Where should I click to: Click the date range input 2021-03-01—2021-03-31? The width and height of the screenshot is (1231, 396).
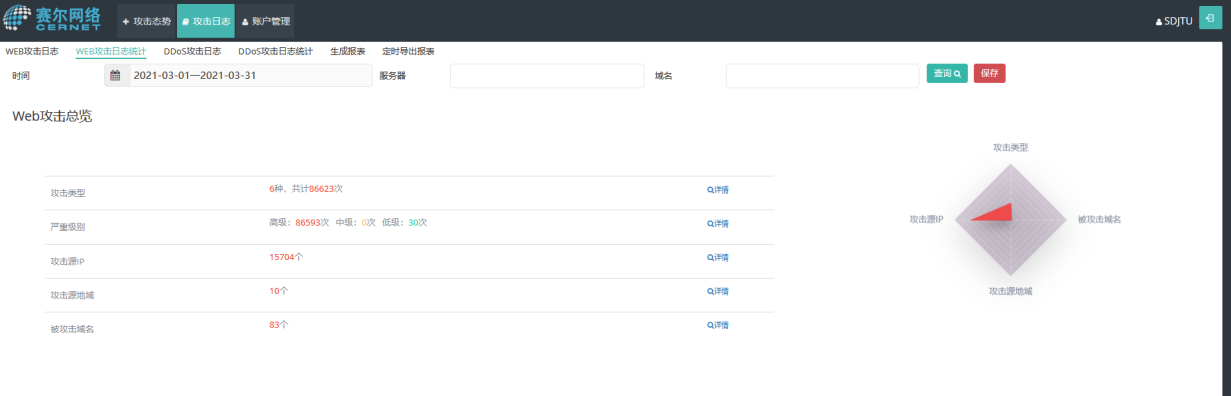(250, 75)
